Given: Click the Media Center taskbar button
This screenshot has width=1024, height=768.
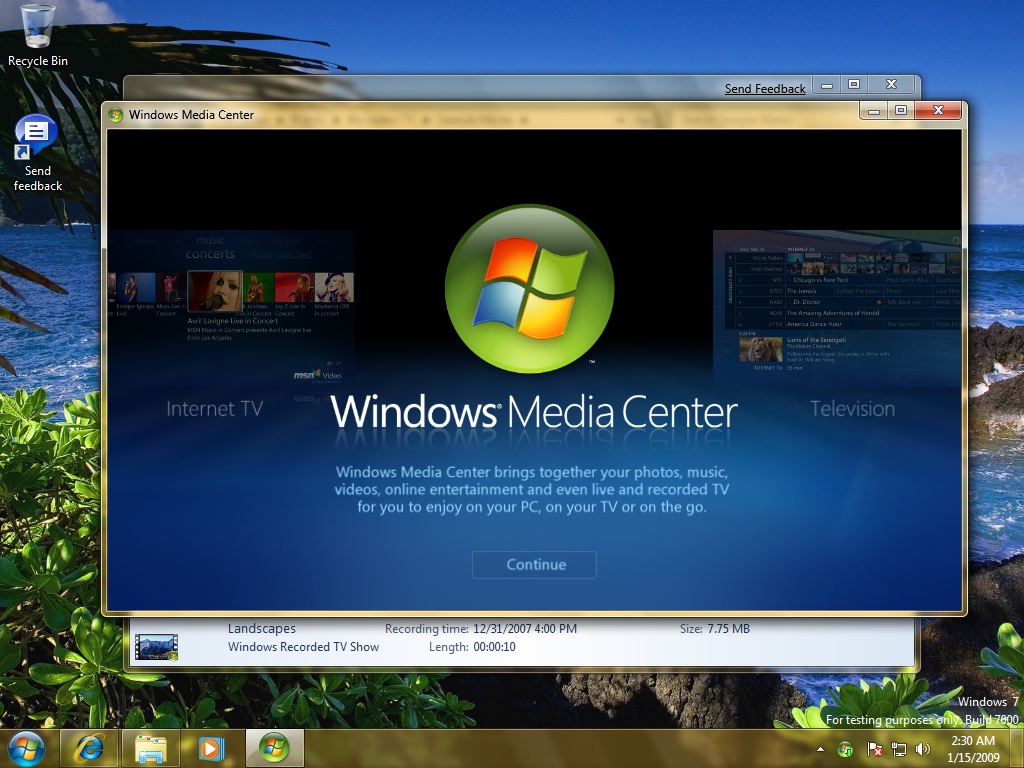Looking at the screenshot, I should click(x=274, y=748).
